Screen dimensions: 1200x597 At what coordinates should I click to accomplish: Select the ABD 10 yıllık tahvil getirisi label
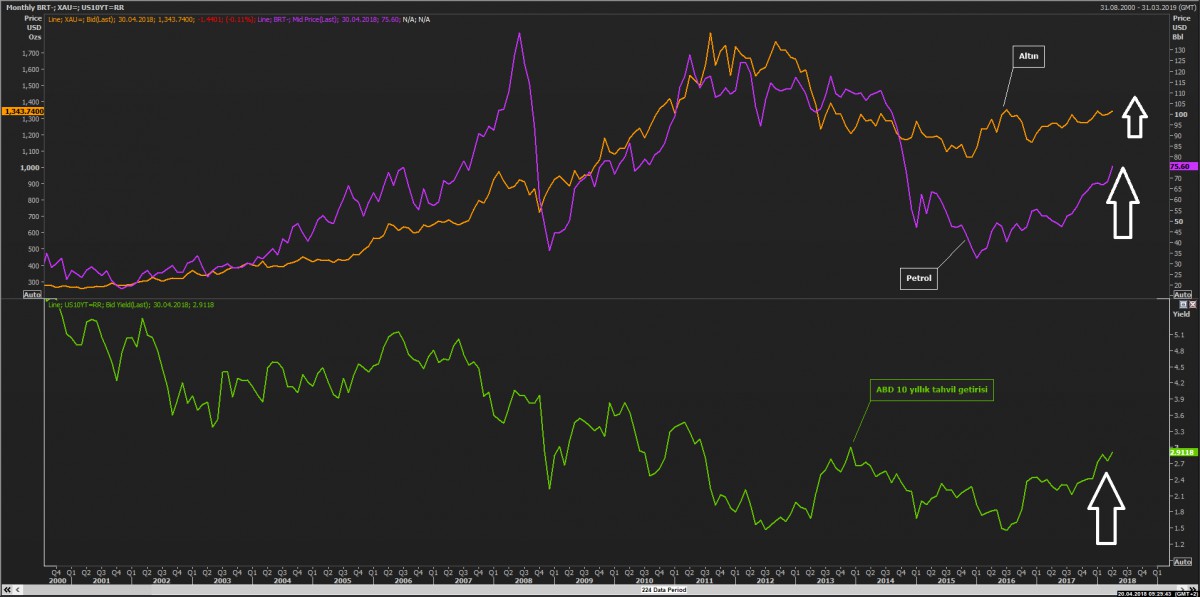point(933,391)
